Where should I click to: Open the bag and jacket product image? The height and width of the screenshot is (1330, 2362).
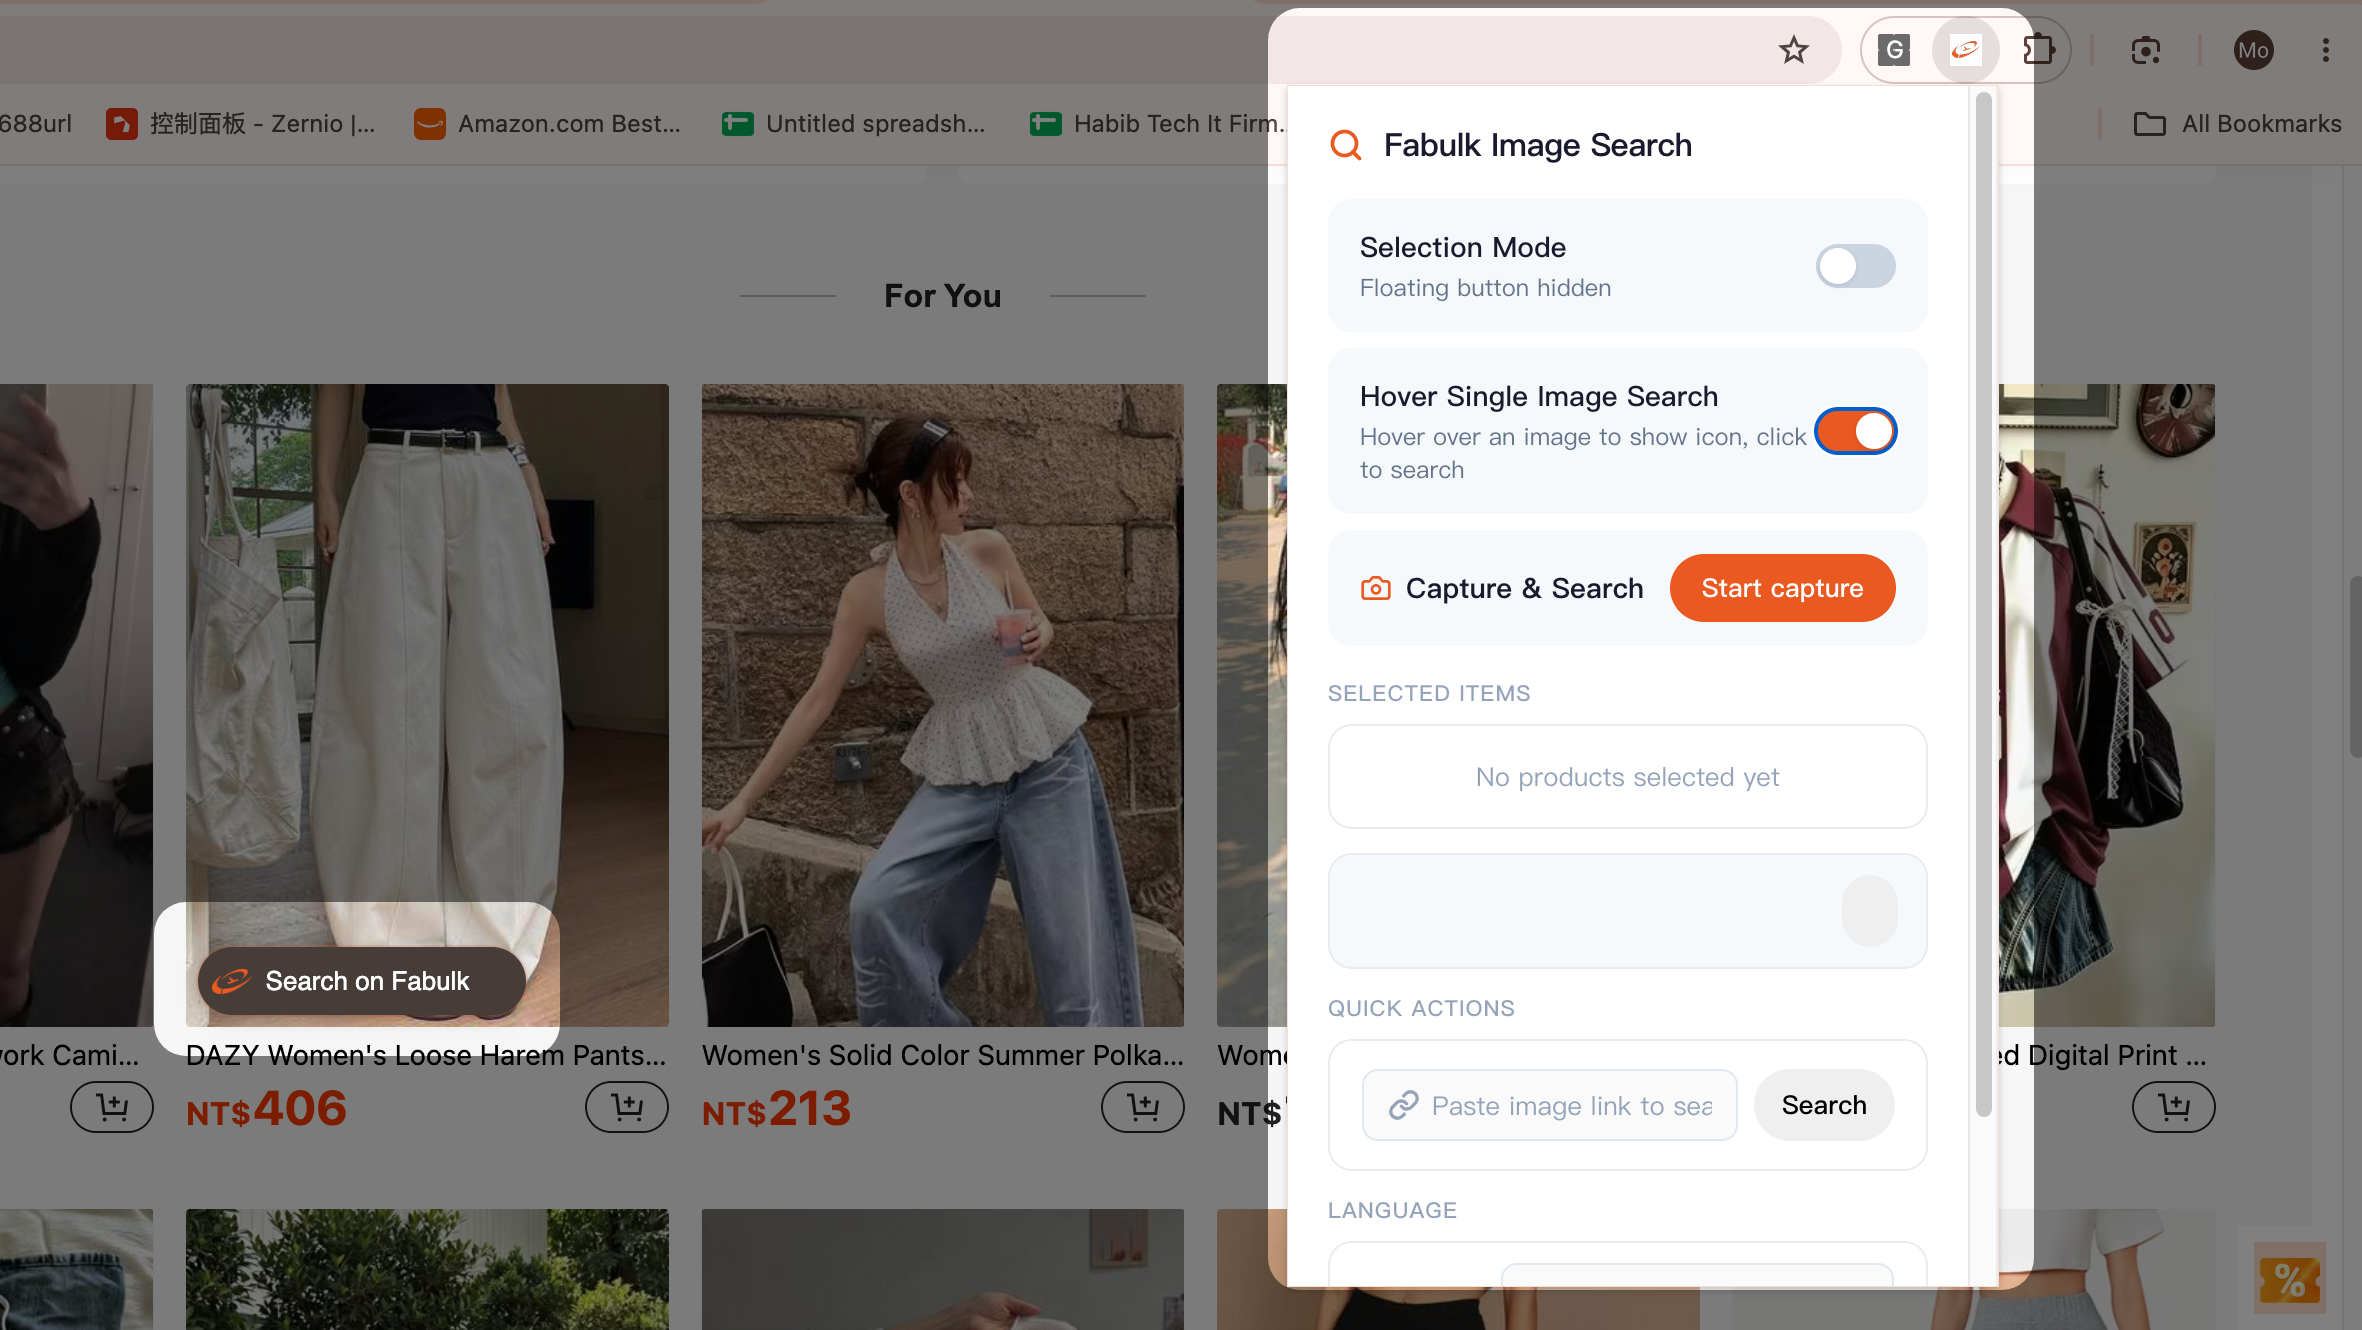coord(2107,705)
